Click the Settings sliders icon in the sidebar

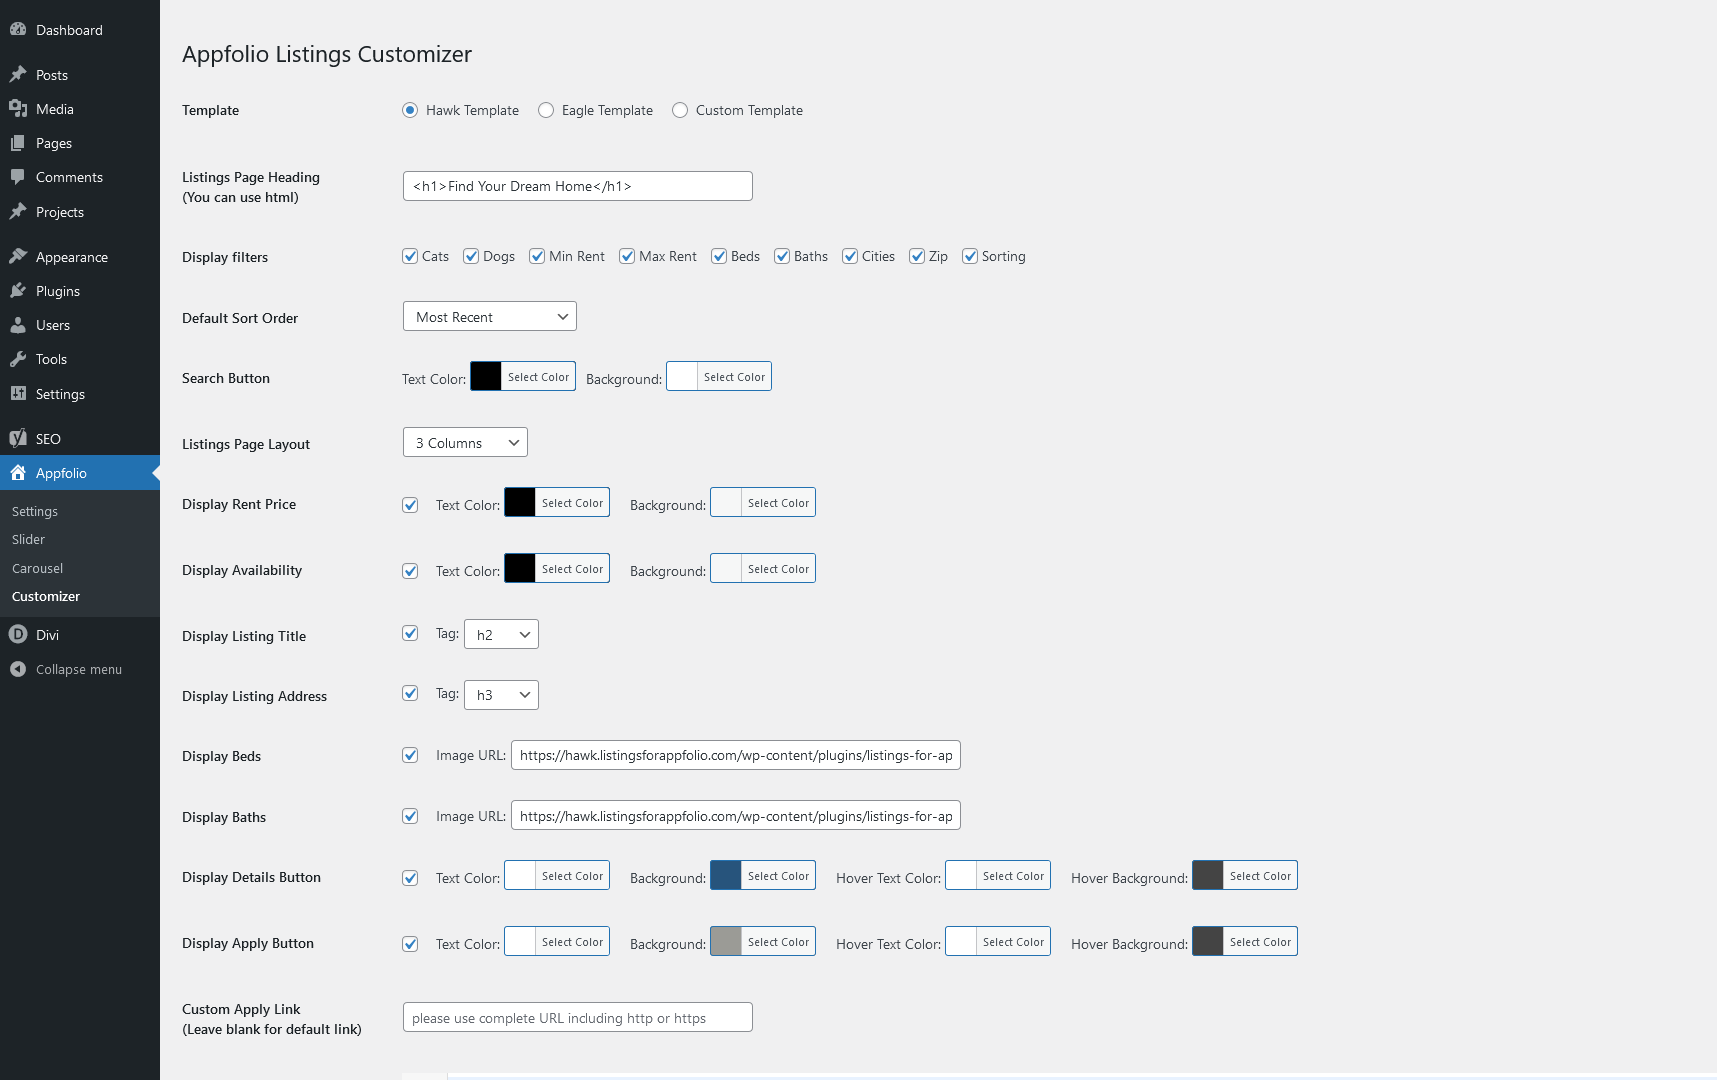tap(18, 394)
